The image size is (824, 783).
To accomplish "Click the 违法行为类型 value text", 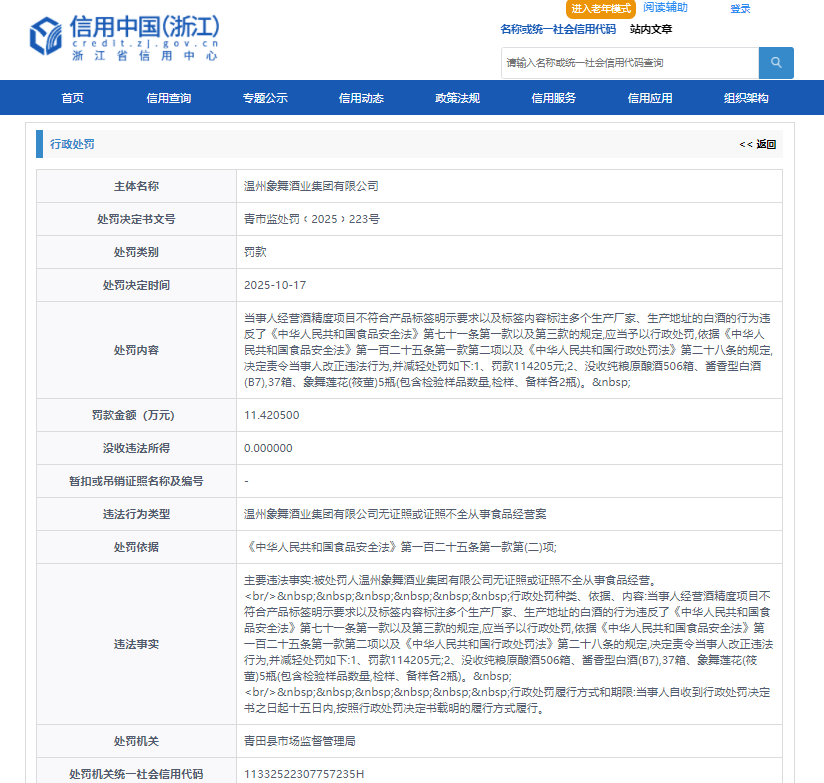I will point(395,514).
